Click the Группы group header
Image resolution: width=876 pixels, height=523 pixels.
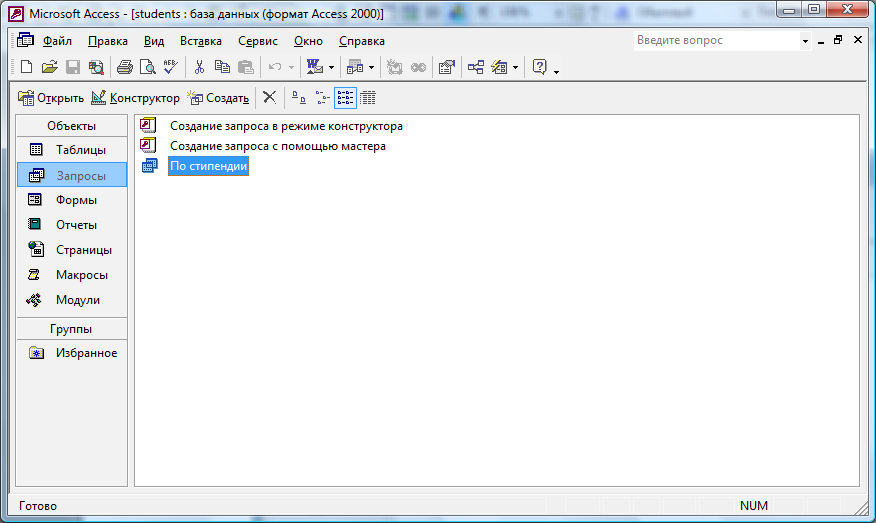(72, 329)
